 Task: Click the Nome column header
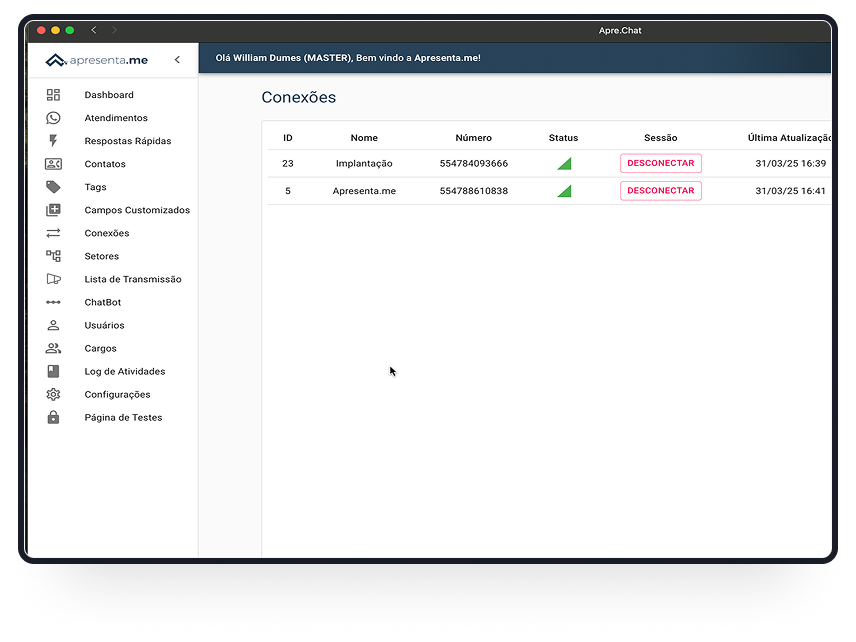coord(364,138)
